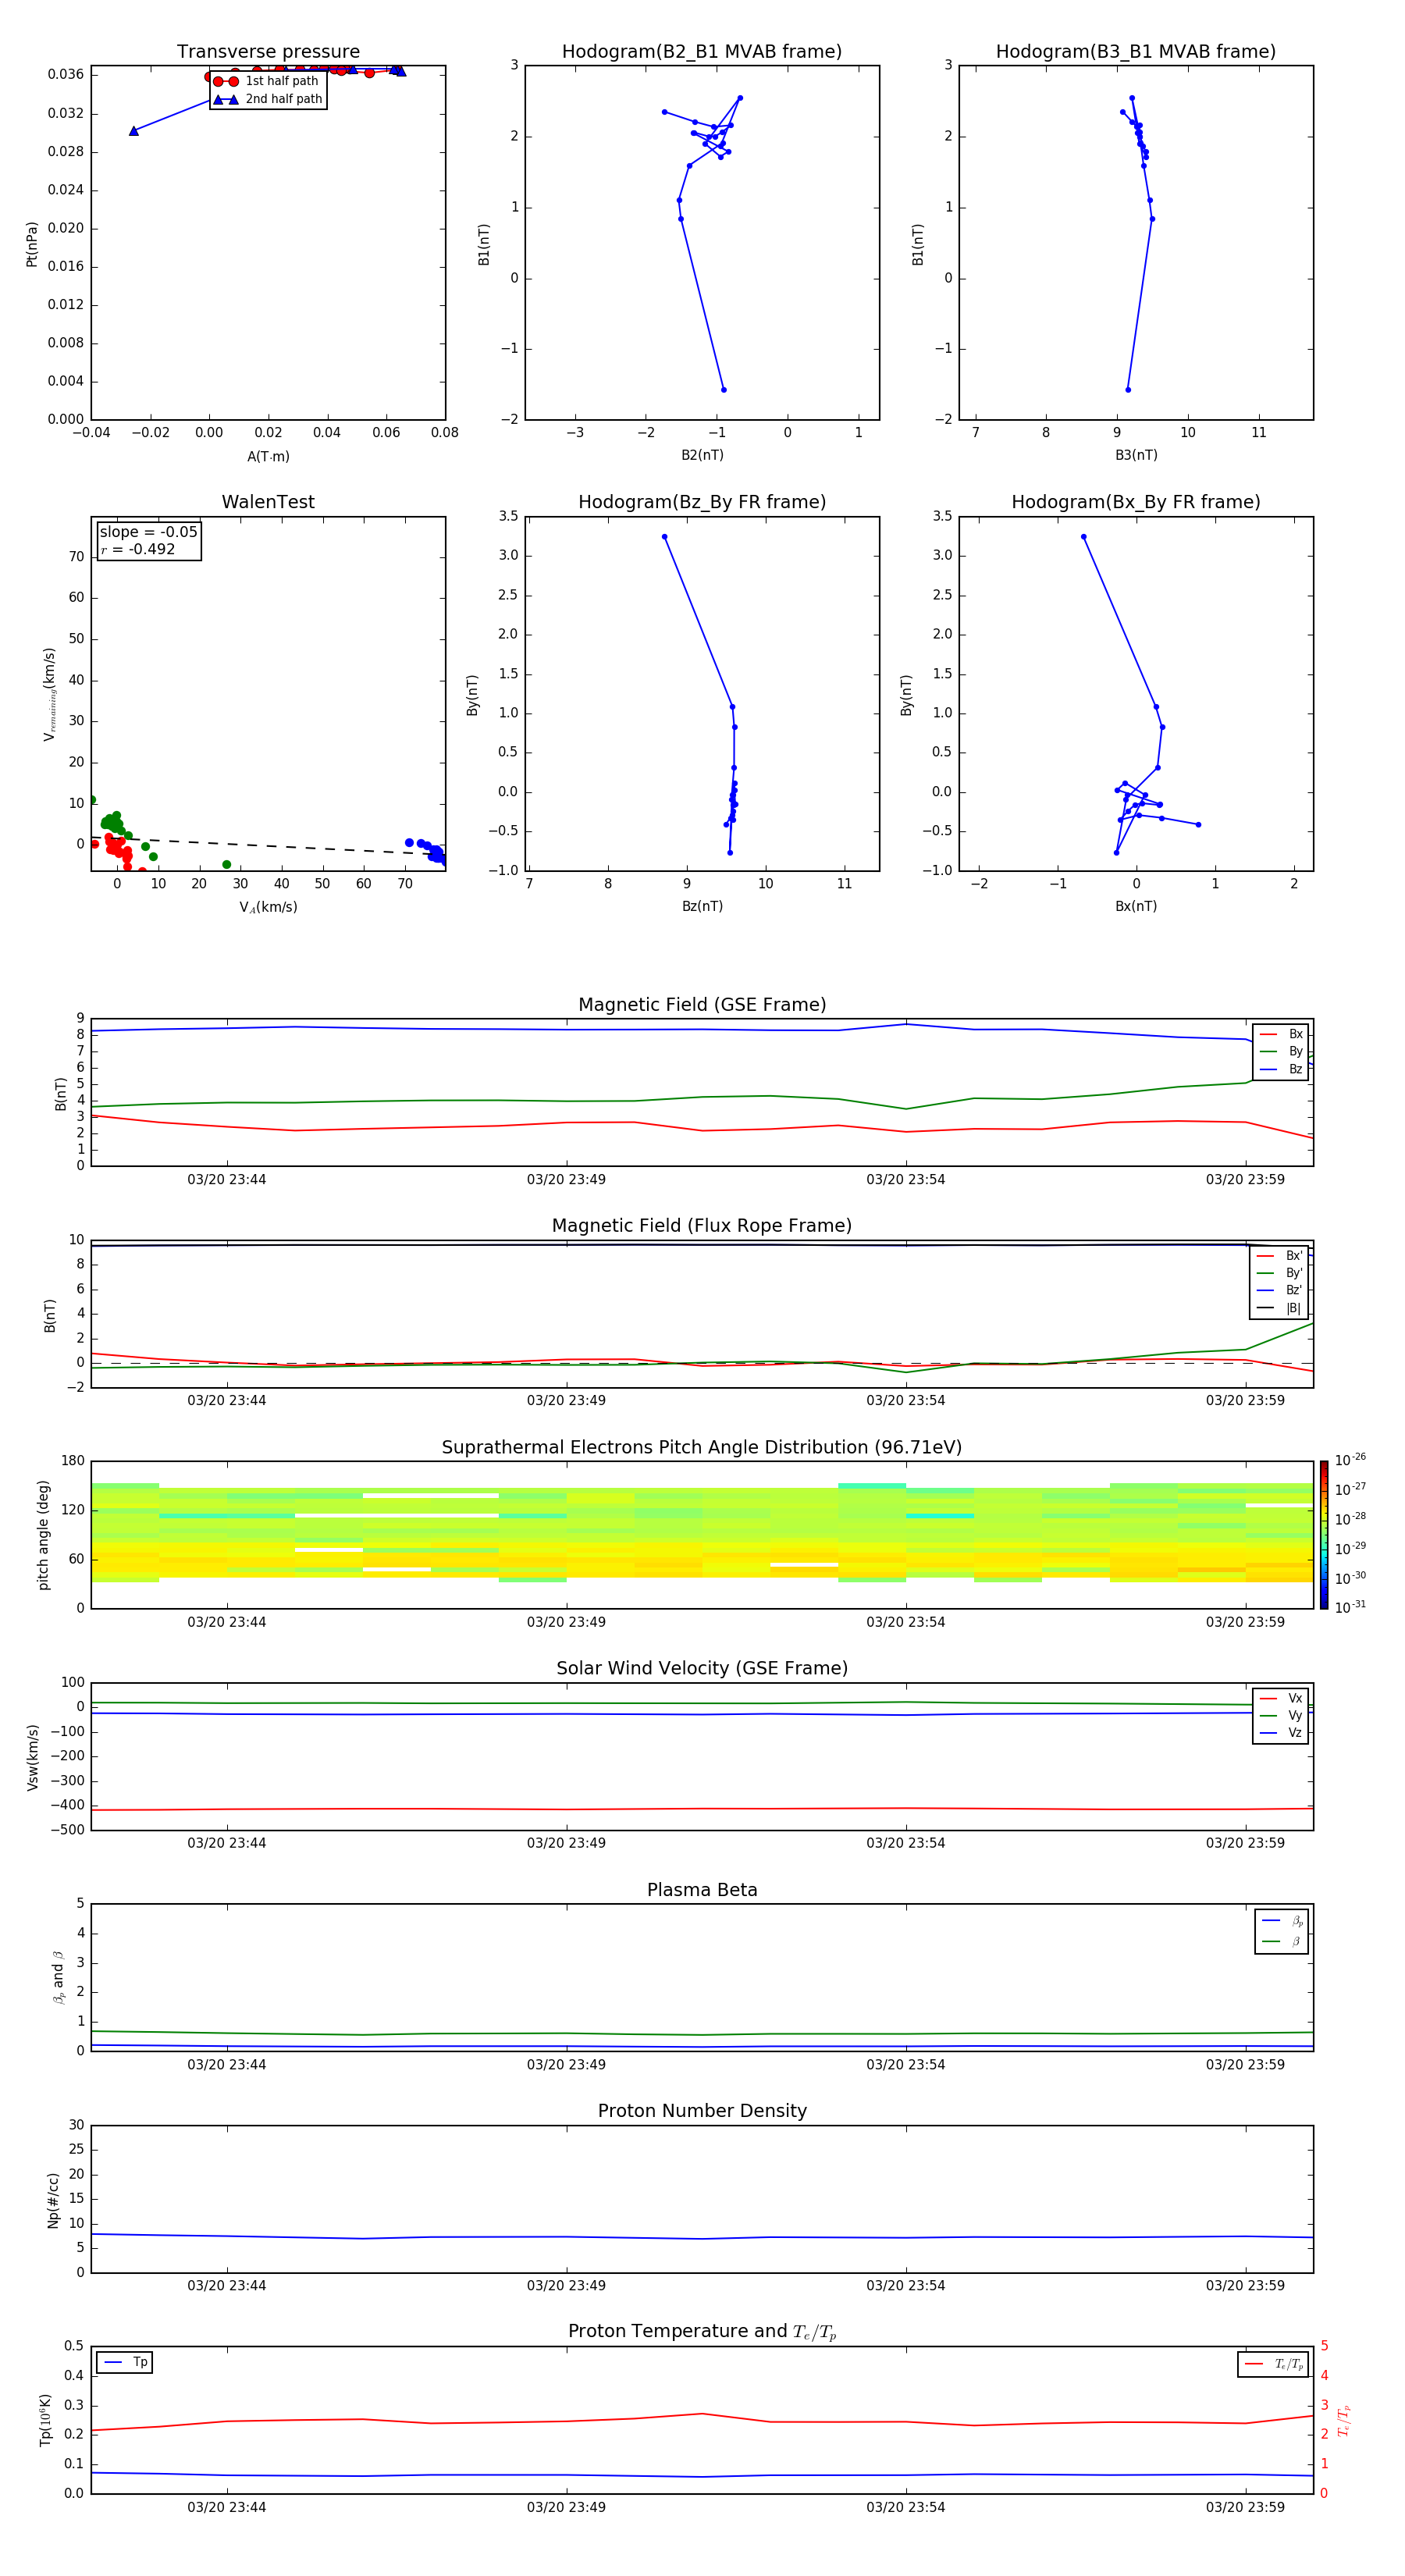Click the 'Hodogram(B3_B1 MVAB frame)' title

[1135, 52]
